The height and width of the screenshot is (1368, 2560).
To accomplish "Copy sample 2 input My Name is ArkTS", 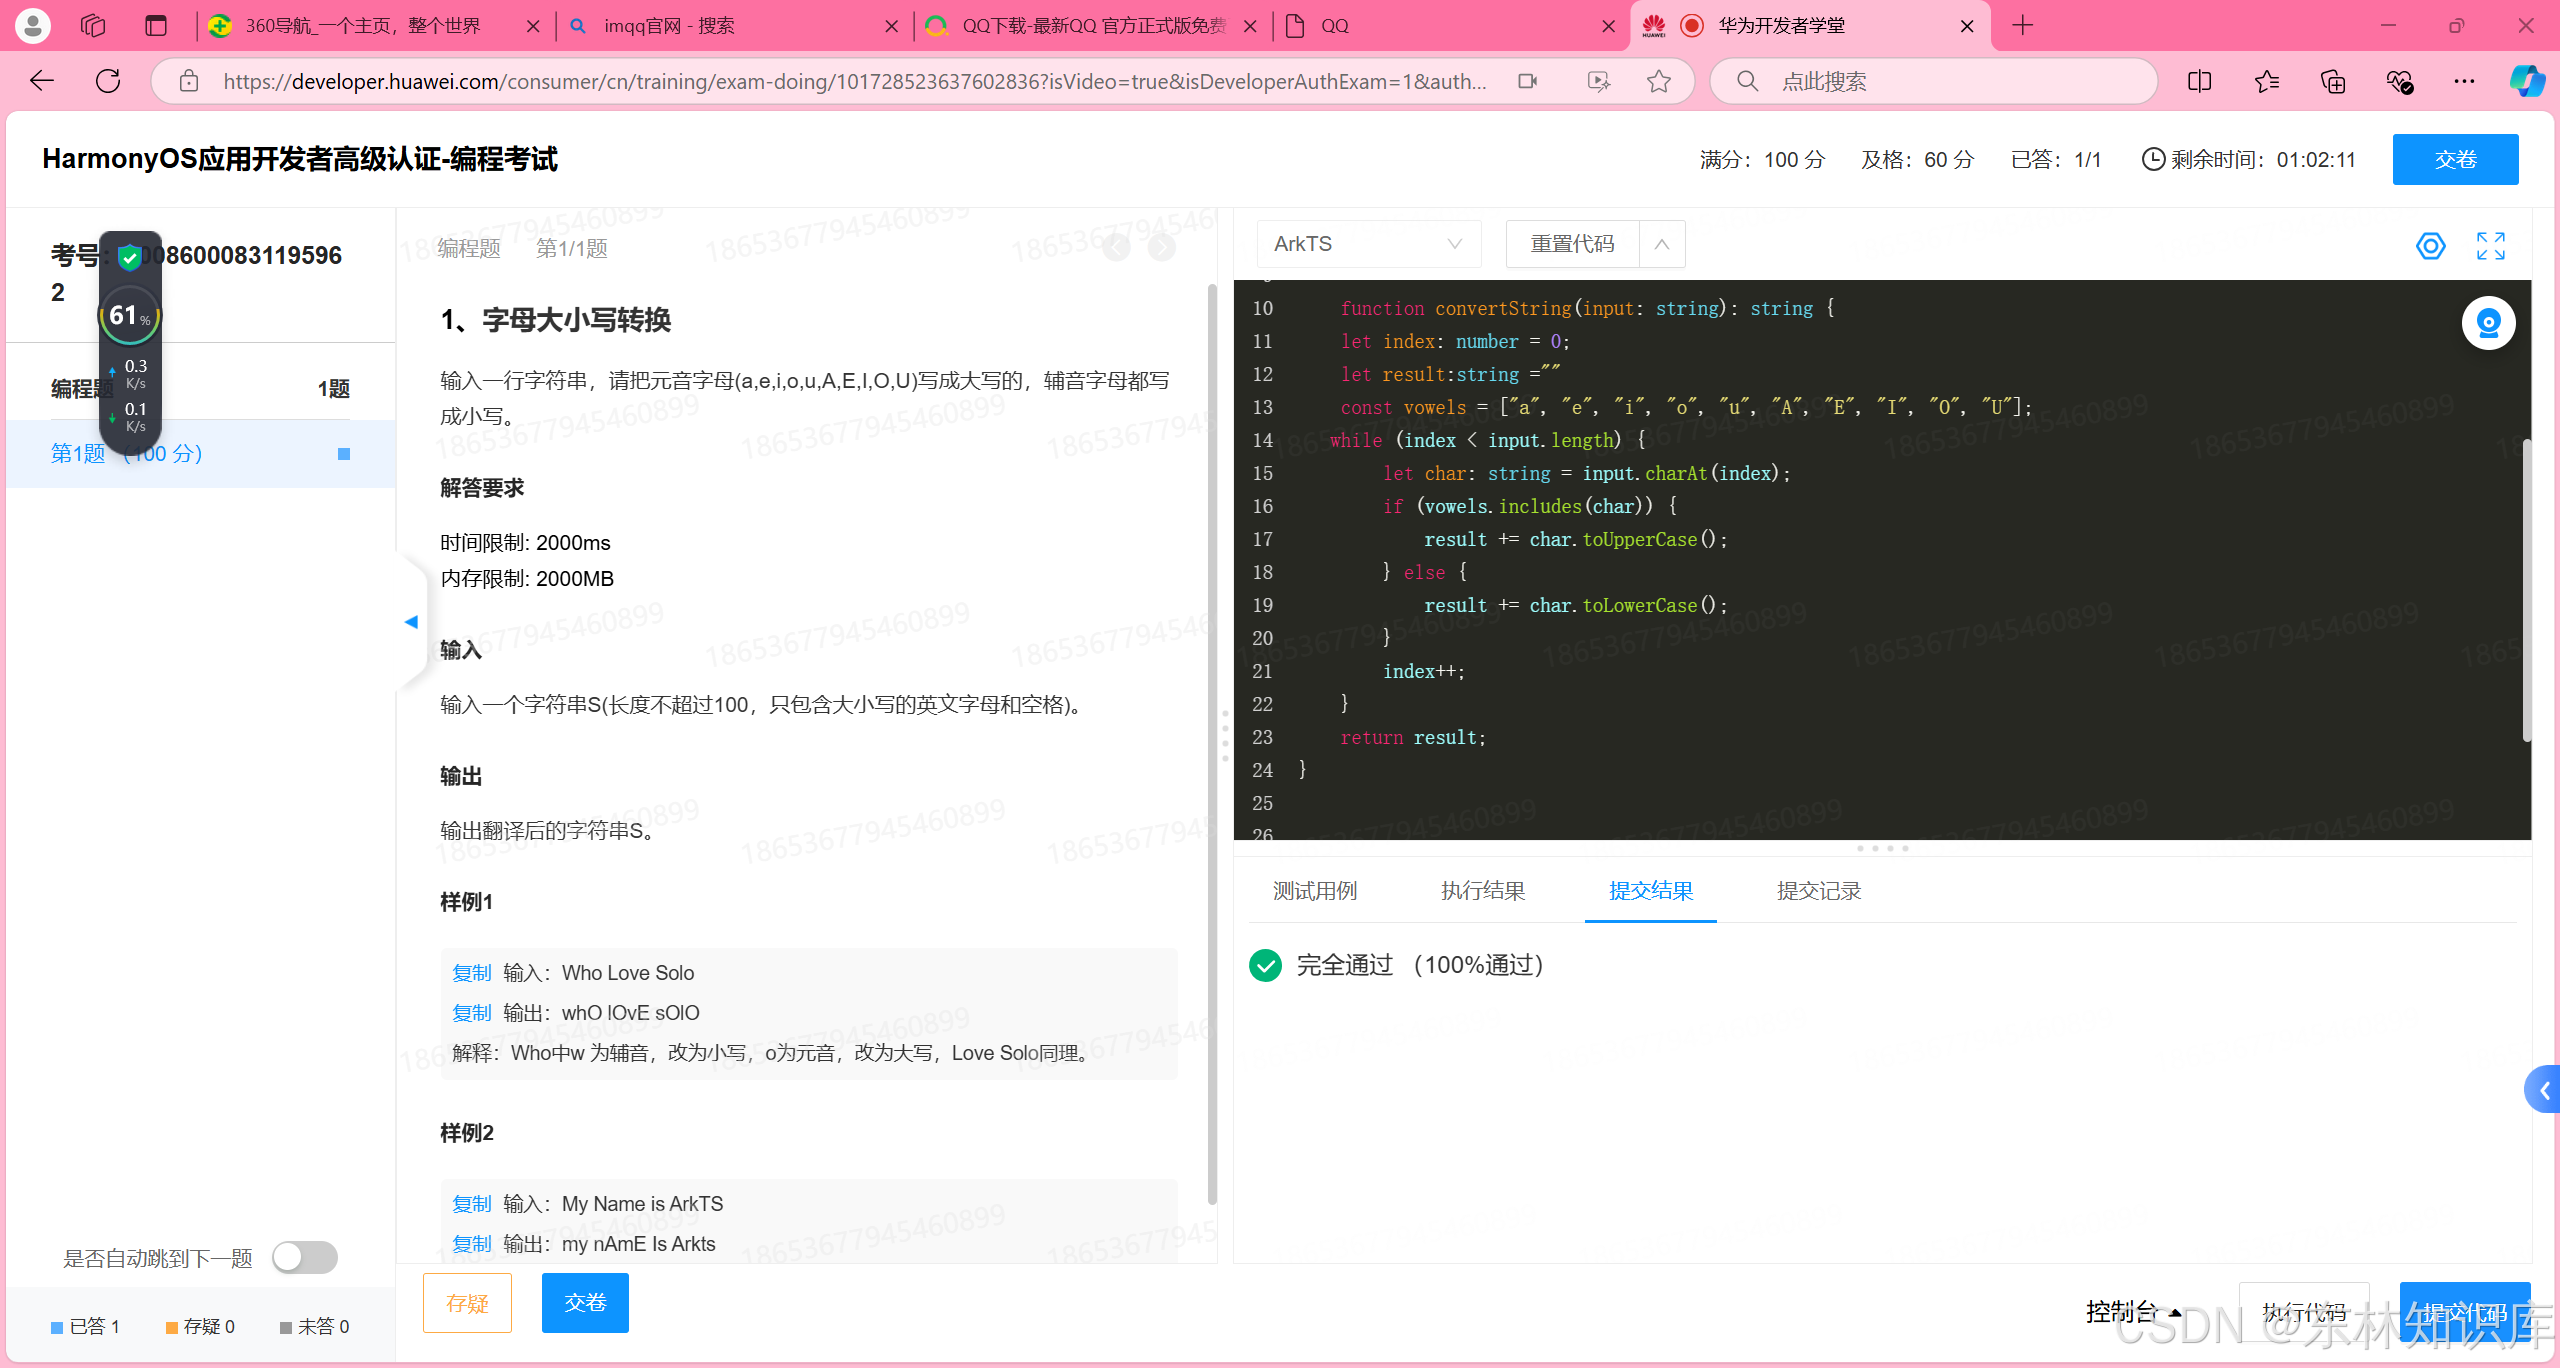I will 471,1204.
